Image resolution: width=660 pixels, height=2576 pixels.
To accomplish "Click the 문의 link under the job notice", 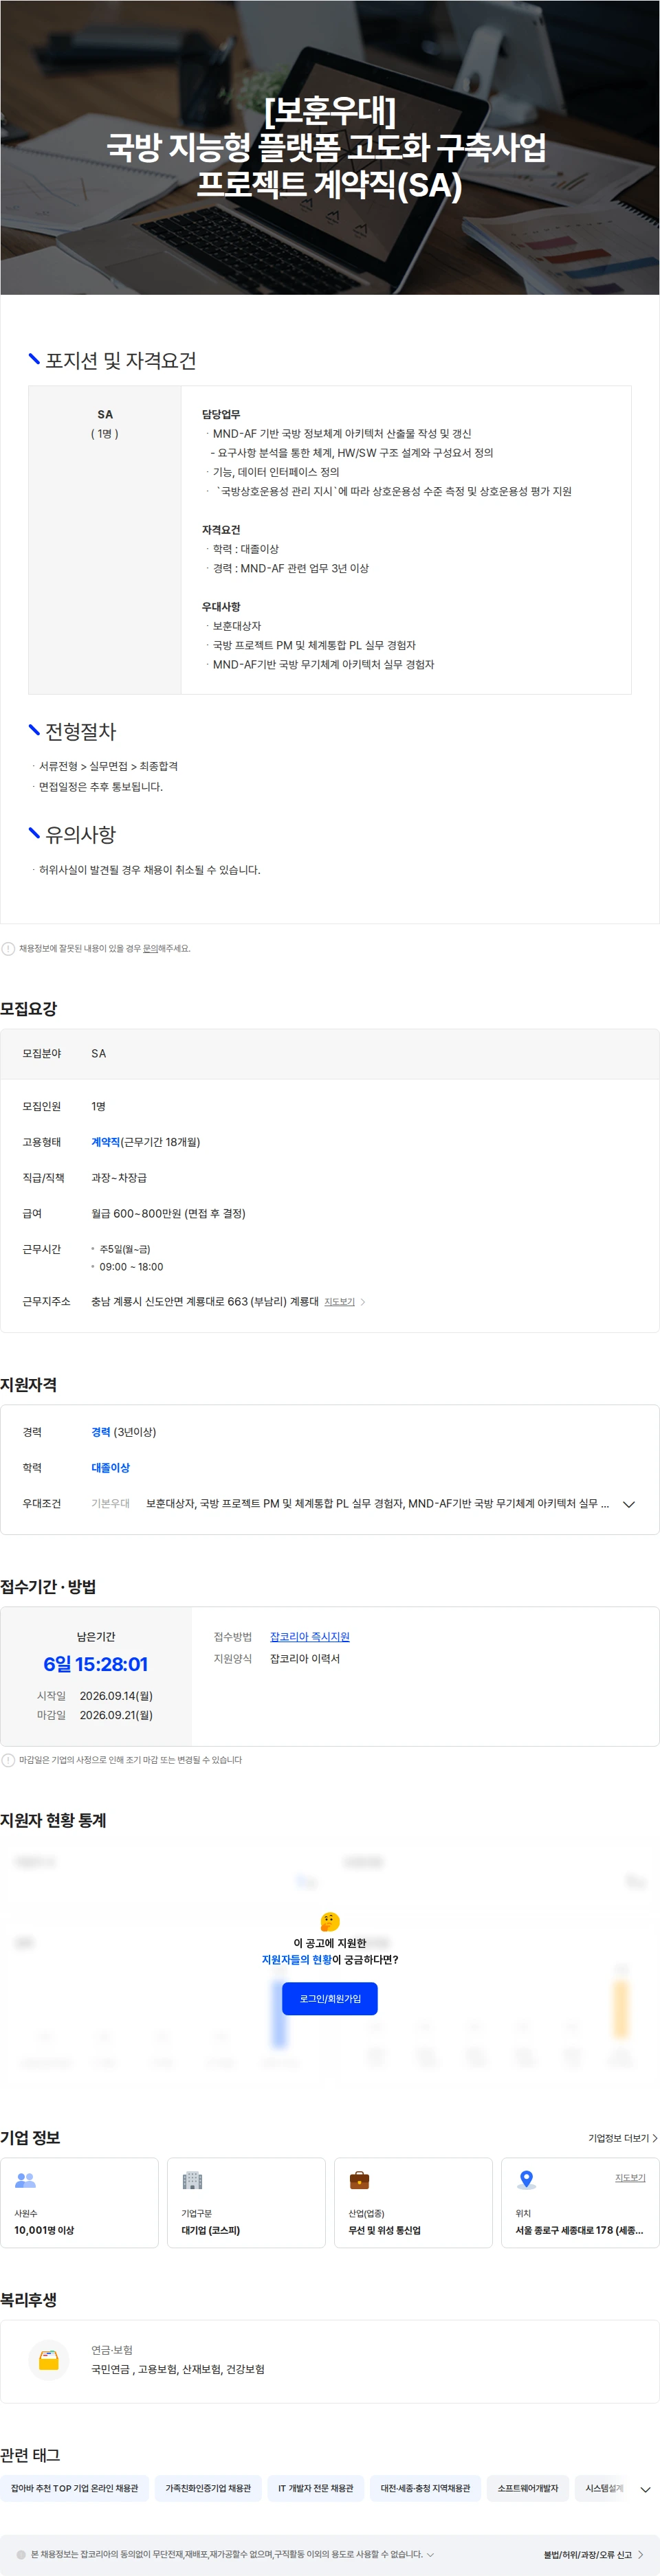I will pyautogui.click(x=150, y=948).
